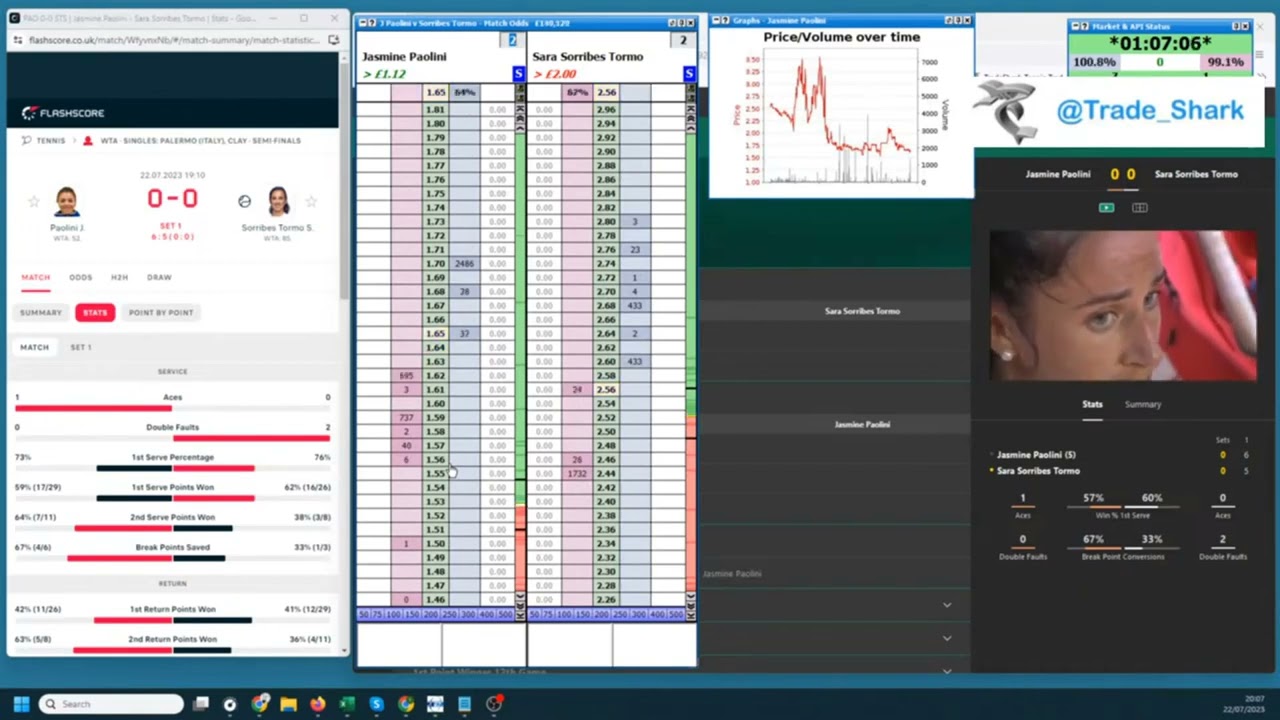Click the S button under Sara Sorribes Tormo

688,74
